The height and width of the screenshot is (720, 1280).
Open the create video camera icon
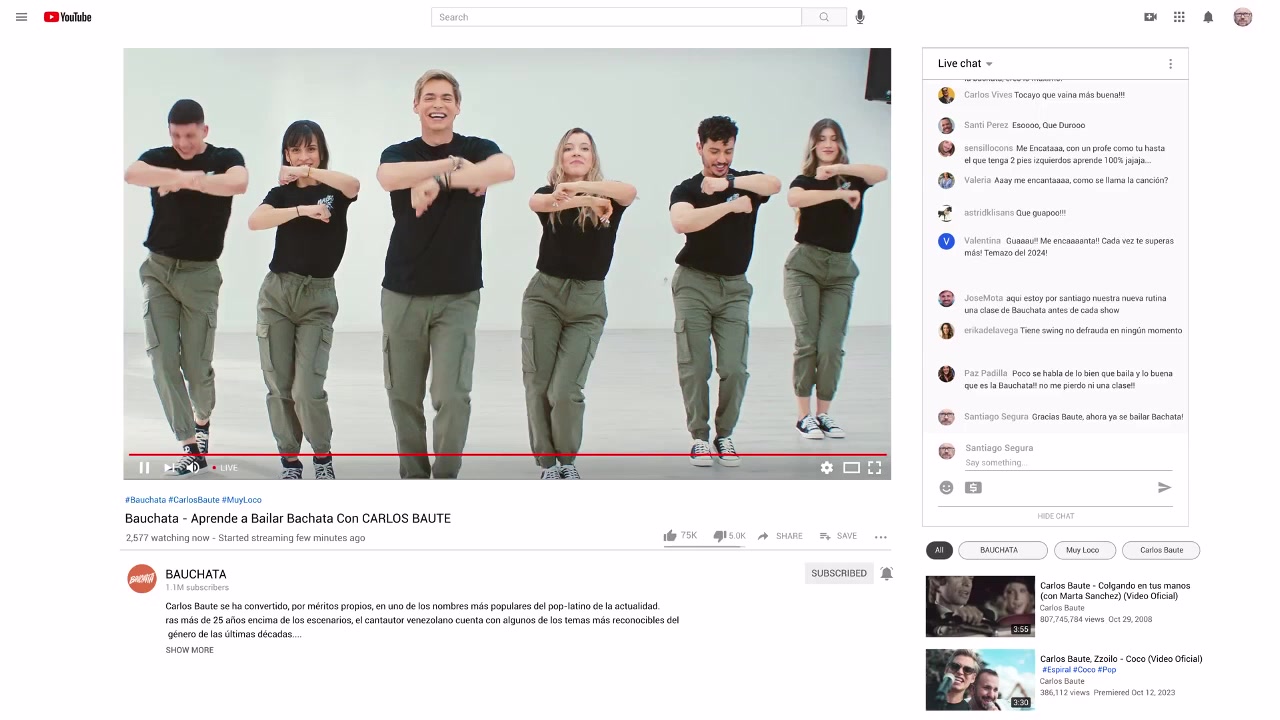1150,17
